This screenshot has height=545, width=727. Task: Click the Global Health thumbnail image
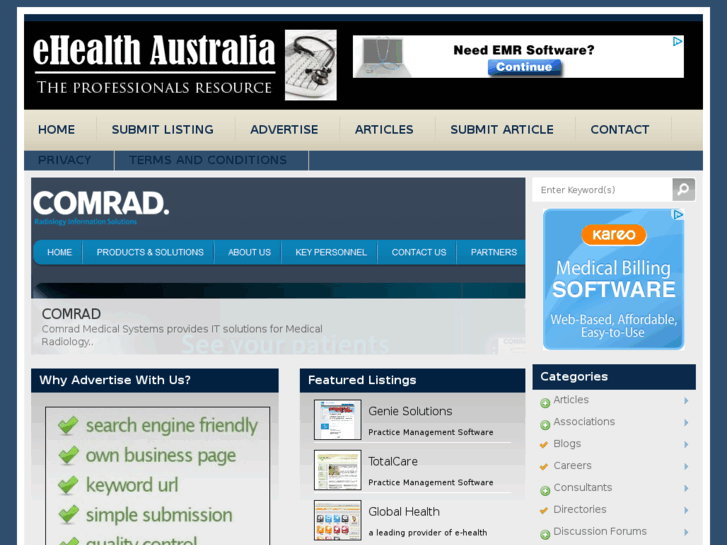338,520
